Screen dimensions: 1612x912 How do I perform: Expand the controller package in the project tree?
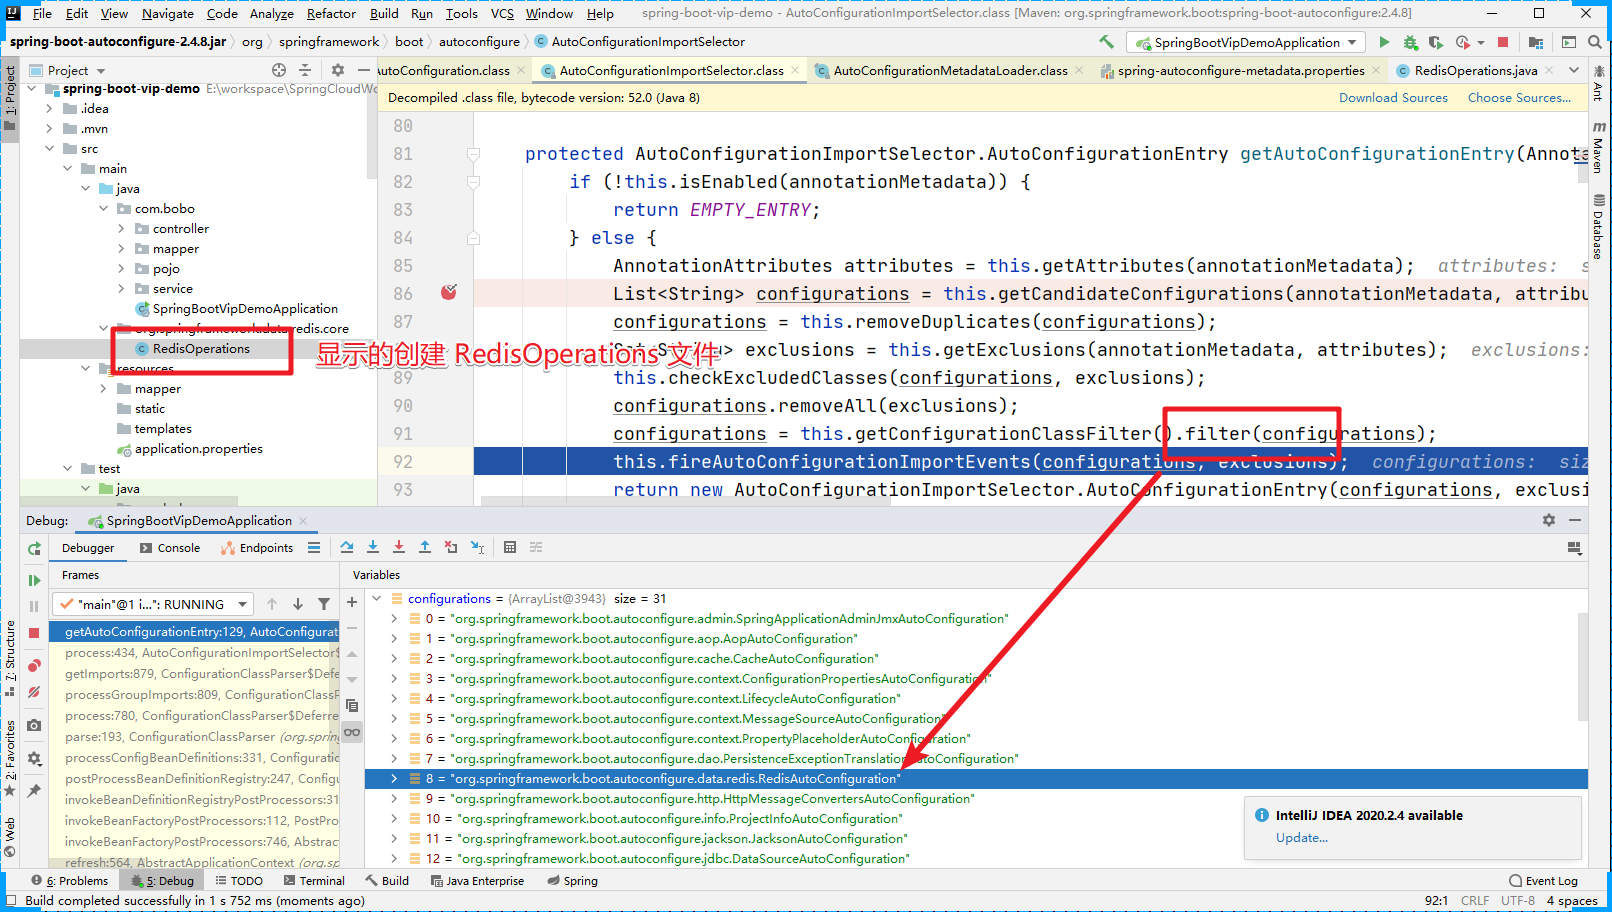122,229
